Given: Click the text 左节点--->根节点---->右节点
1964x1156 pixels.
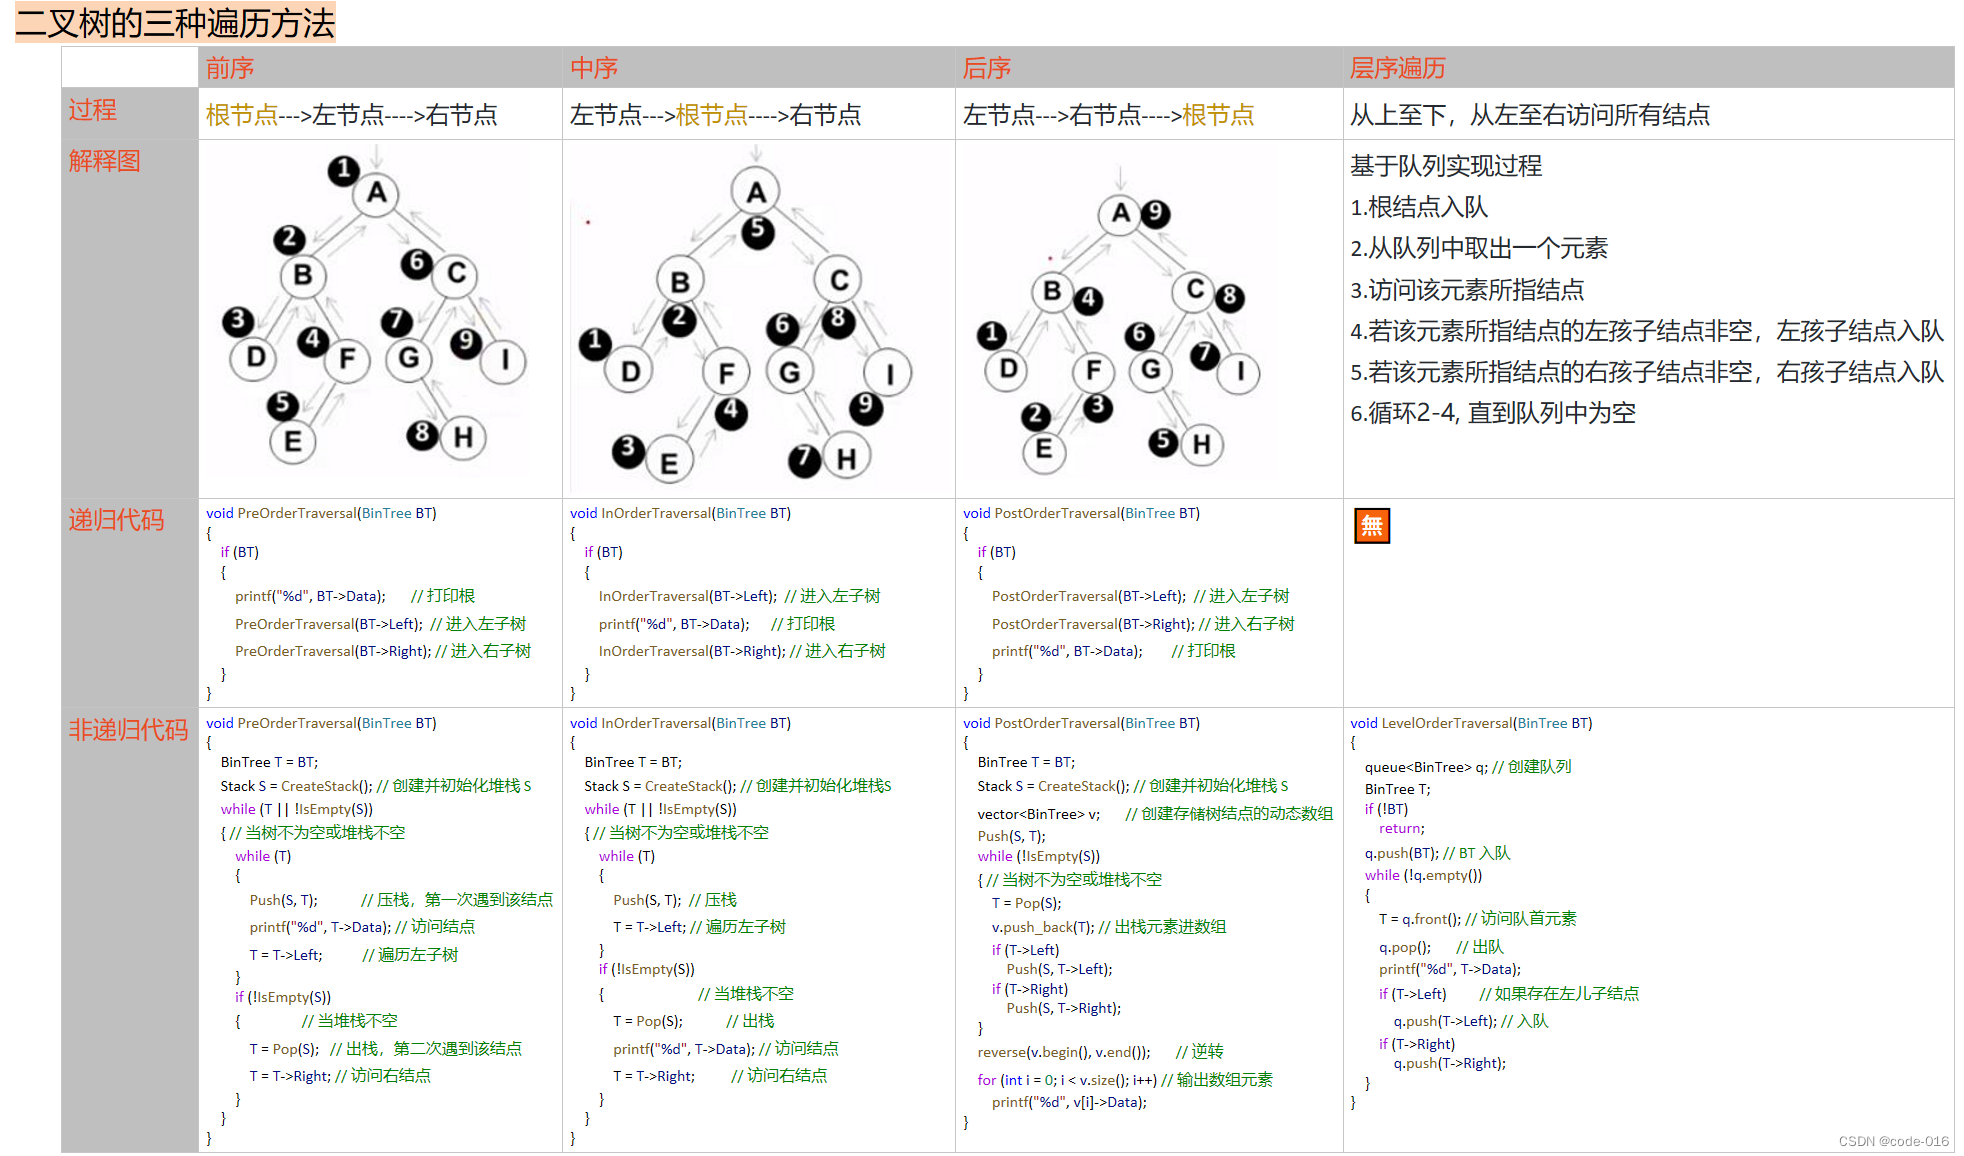Looking at the screenshot, I should (715, 115).
